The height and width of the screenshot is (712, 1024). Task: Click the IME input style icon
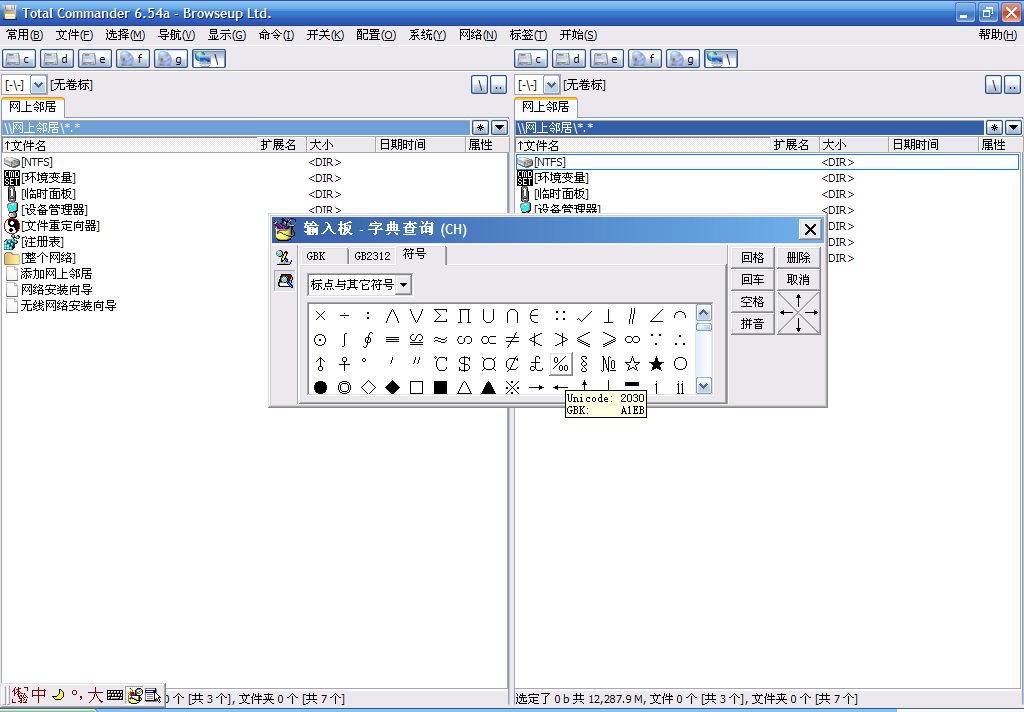(x=20, y=694)
